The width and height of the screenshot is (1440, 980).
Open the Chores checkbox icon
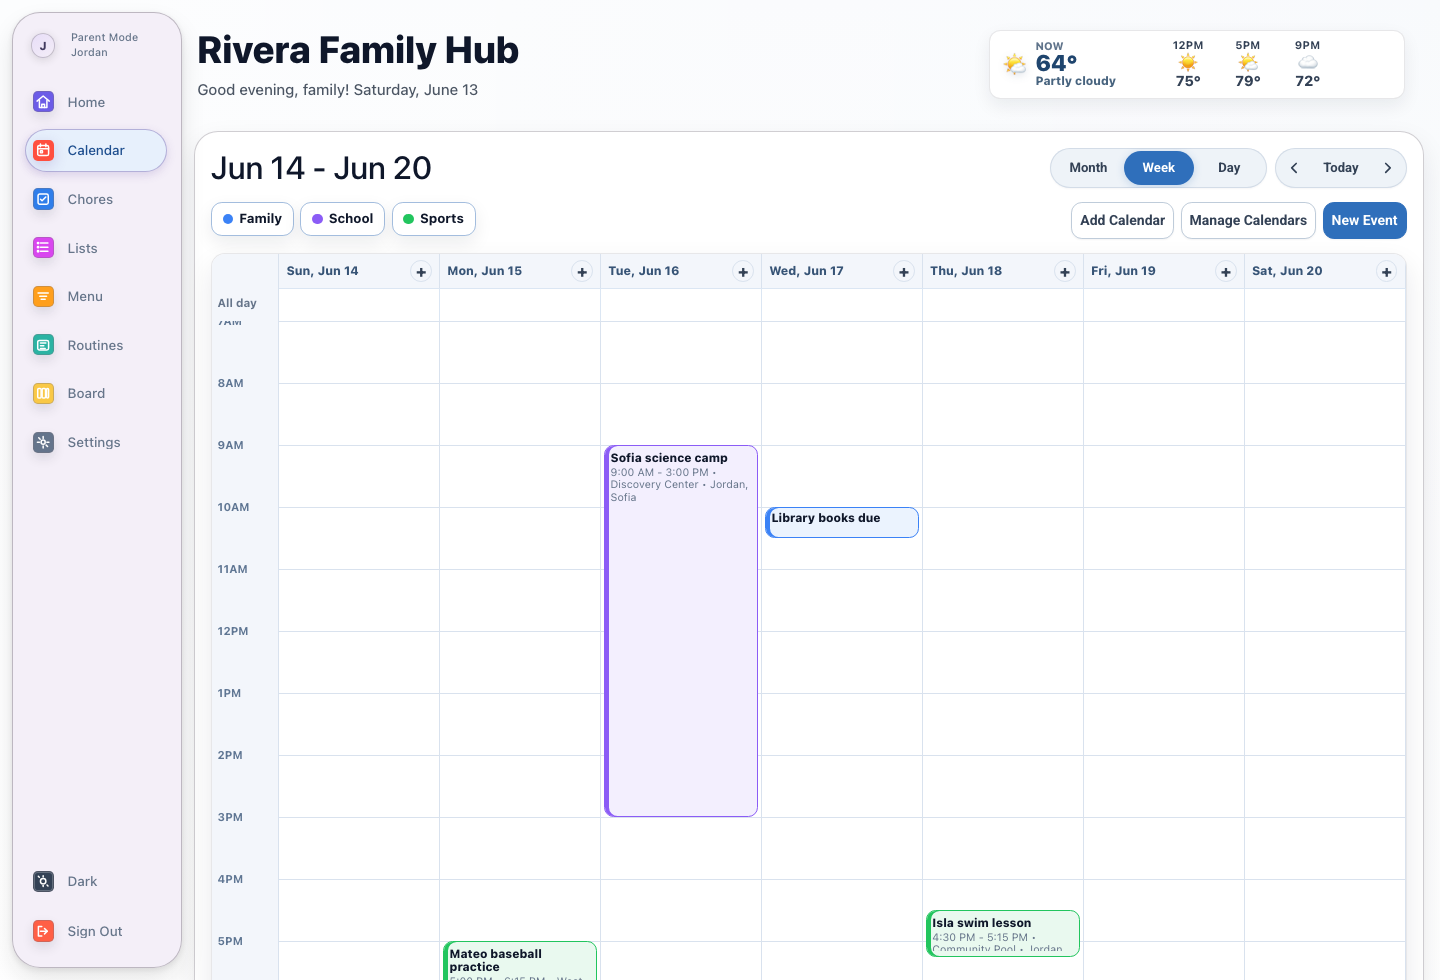(x=43, y=199)
